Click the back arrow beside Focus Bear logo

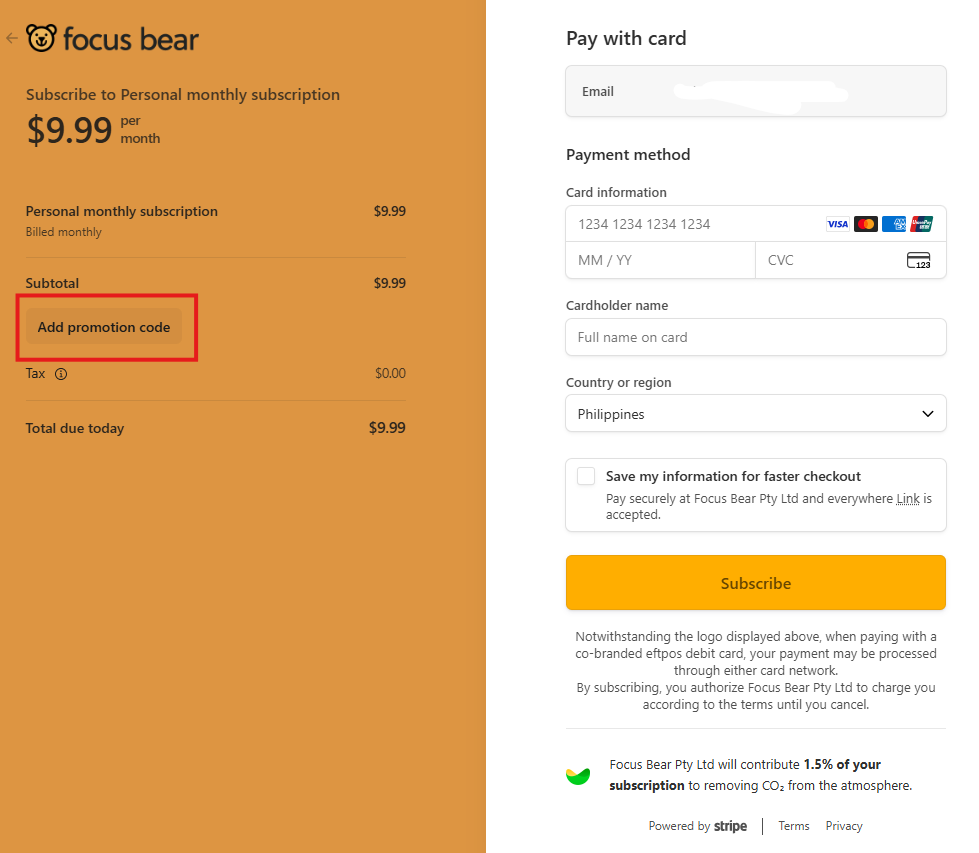[x=12, y=39]
